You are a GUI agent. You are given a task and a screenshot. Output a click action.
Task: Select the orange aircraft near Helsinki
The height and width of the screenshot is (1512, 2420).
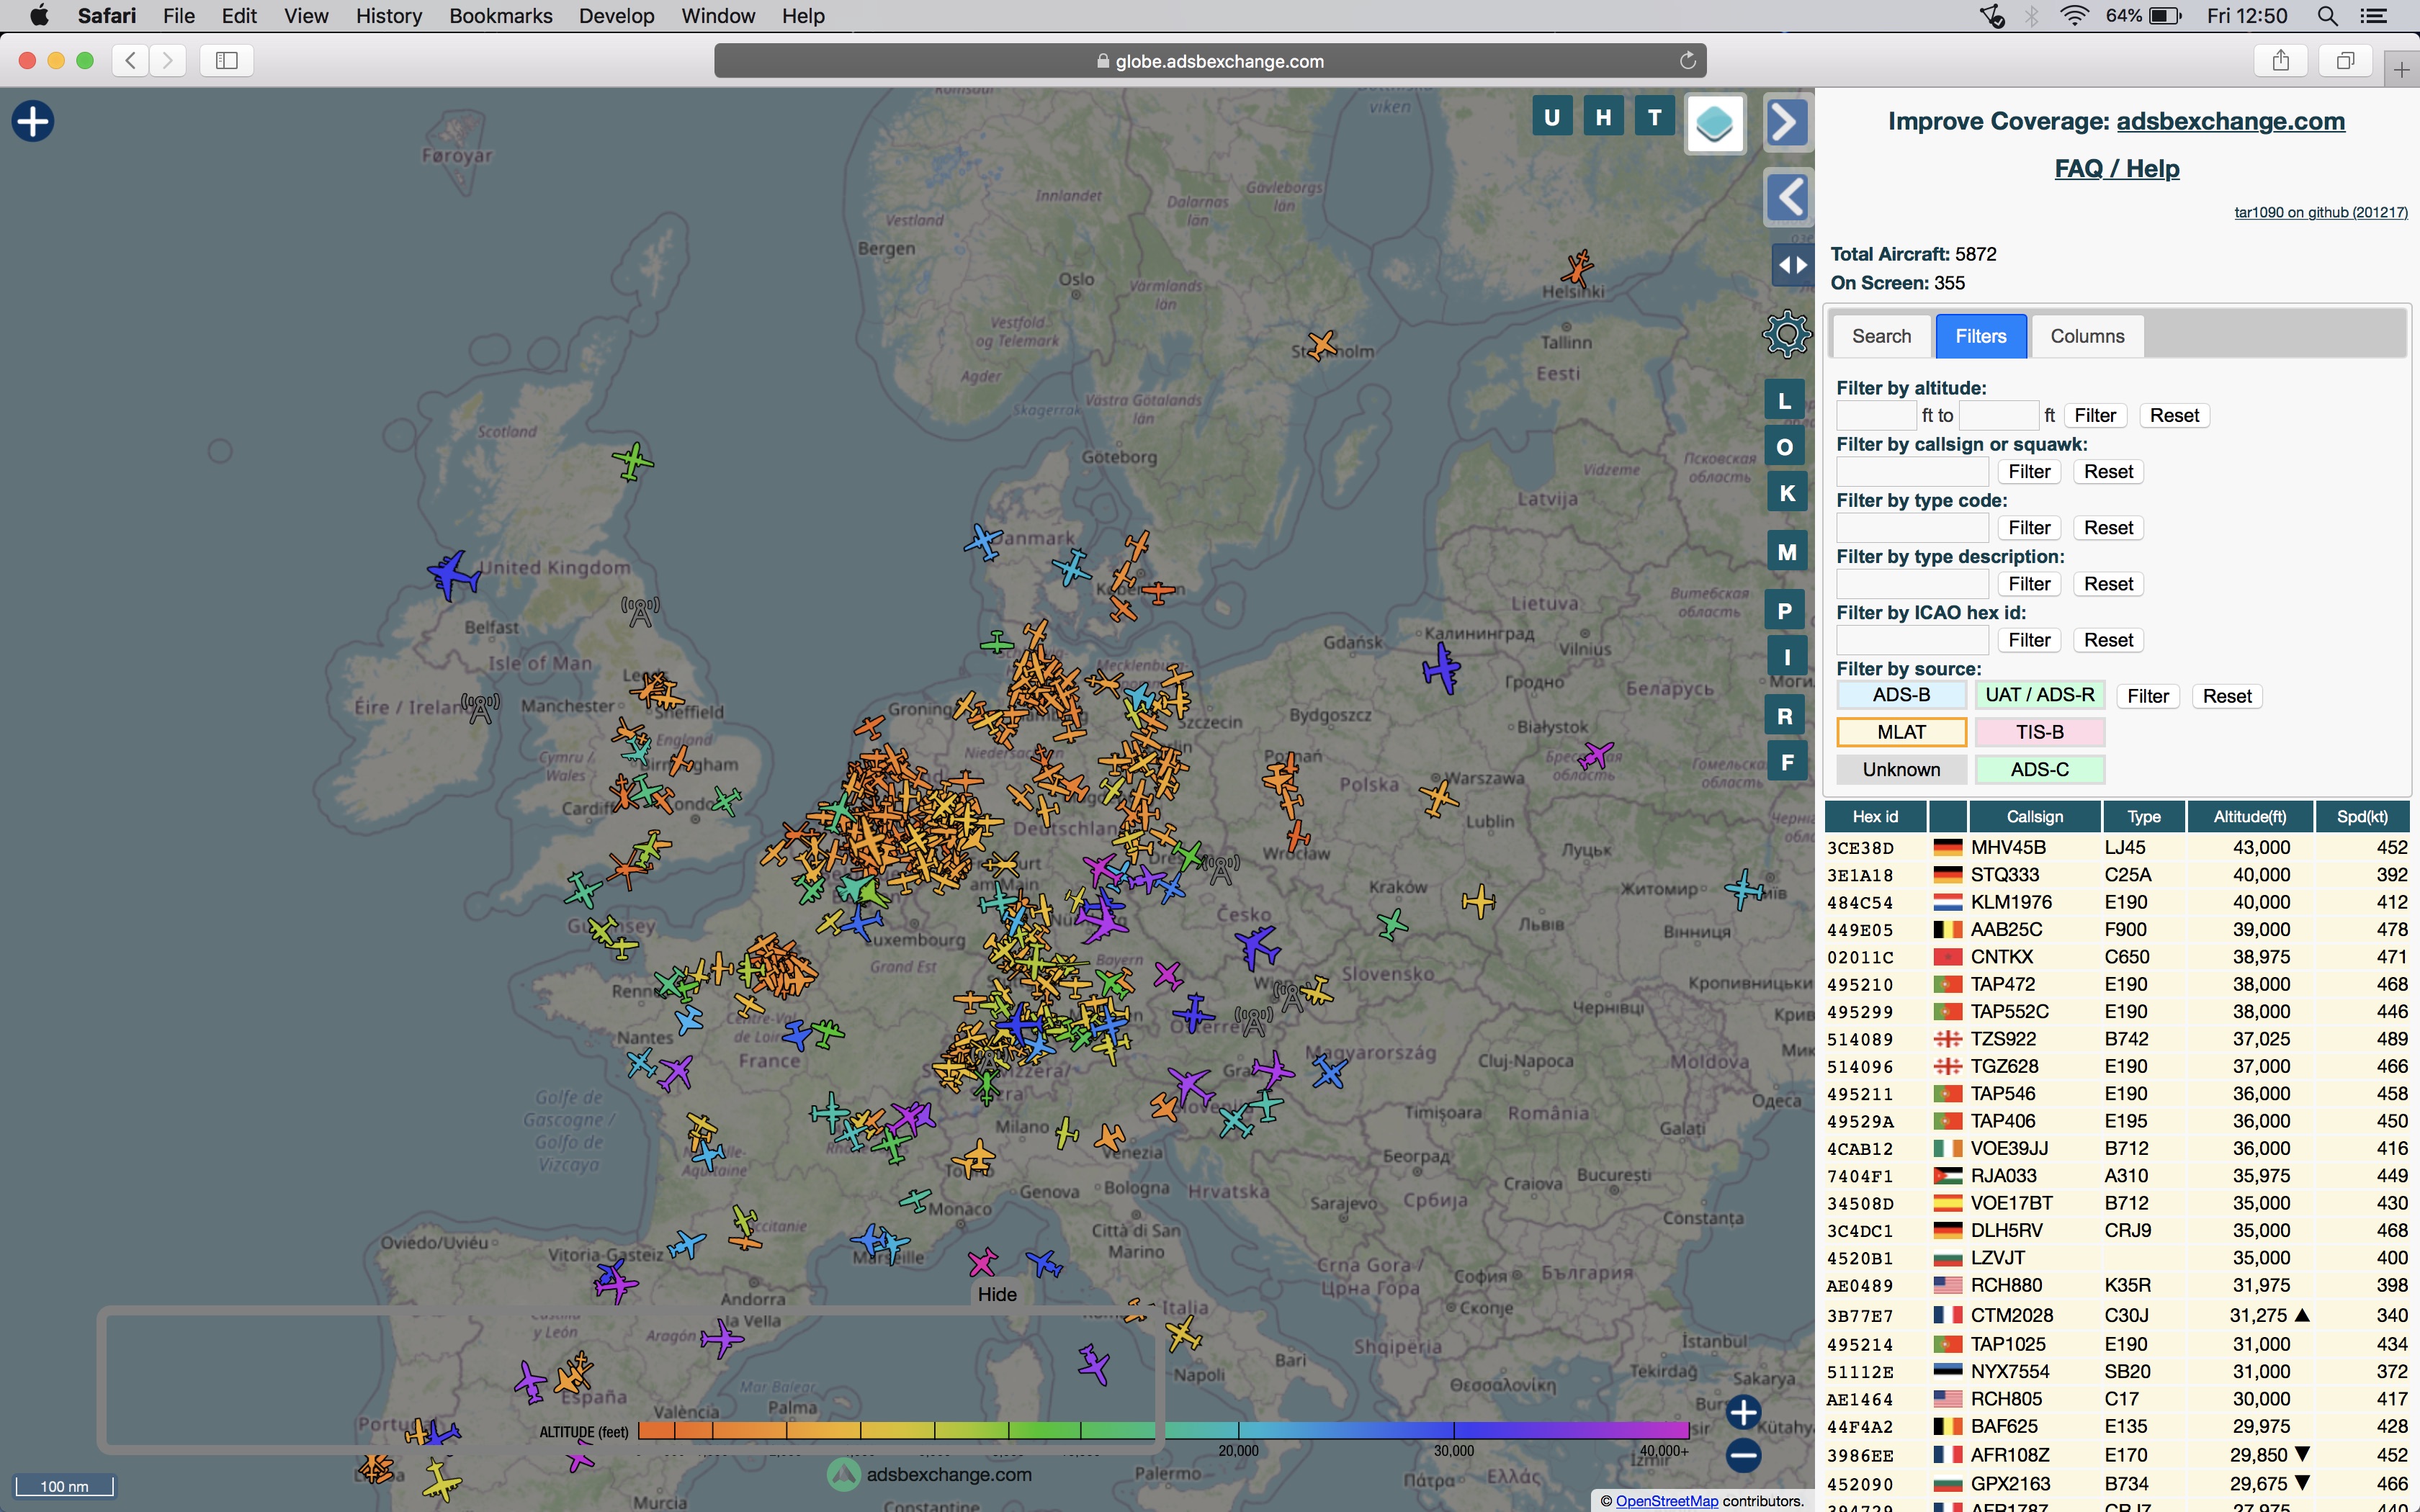(x=1577, y=268)
